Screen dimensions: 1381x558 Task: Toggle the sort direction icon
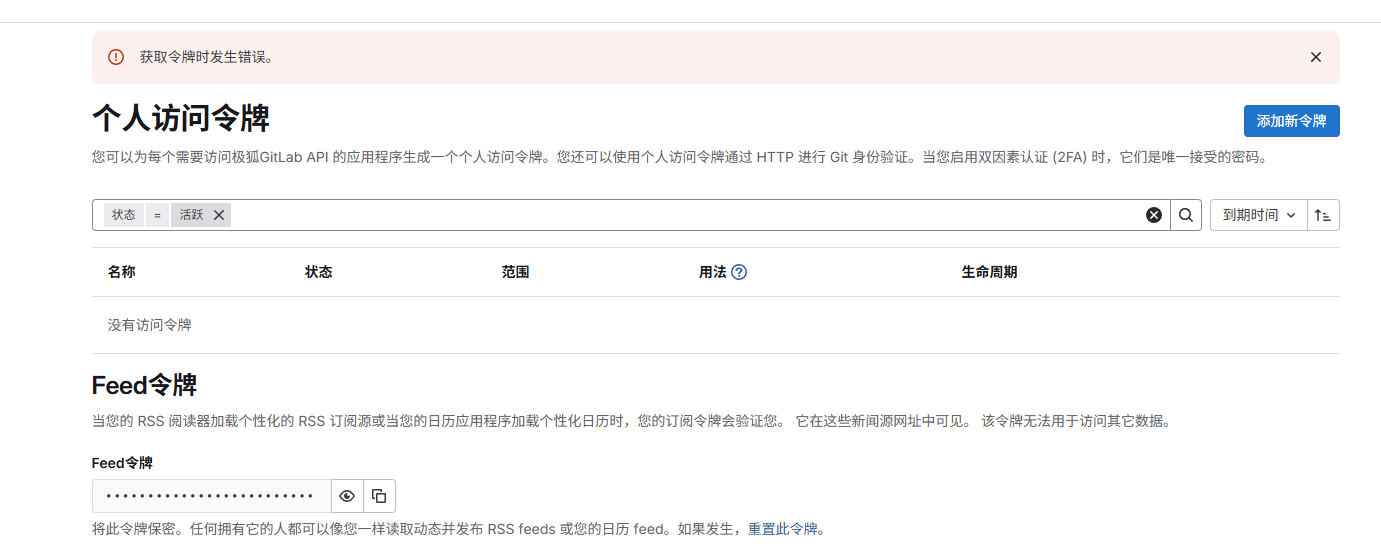click(1323, 215)
